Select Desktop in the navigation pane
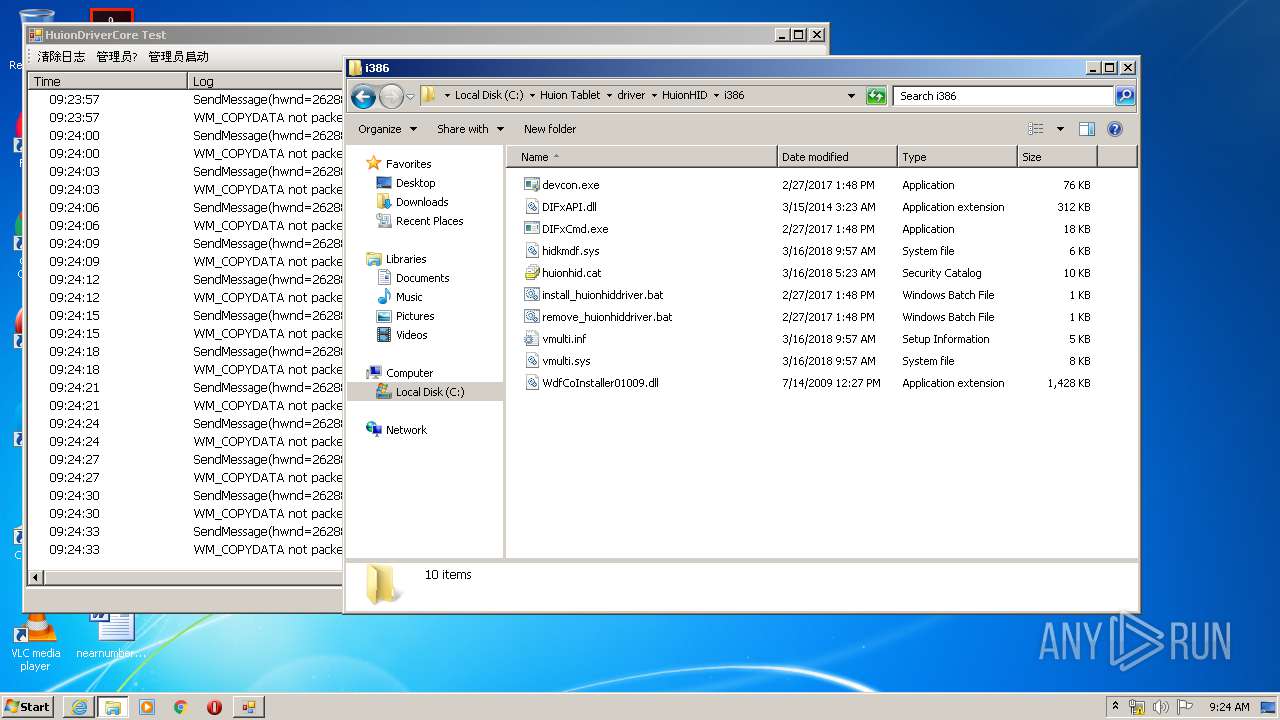The width and height of the screenshot is (1280, 720). coord(415,183)
